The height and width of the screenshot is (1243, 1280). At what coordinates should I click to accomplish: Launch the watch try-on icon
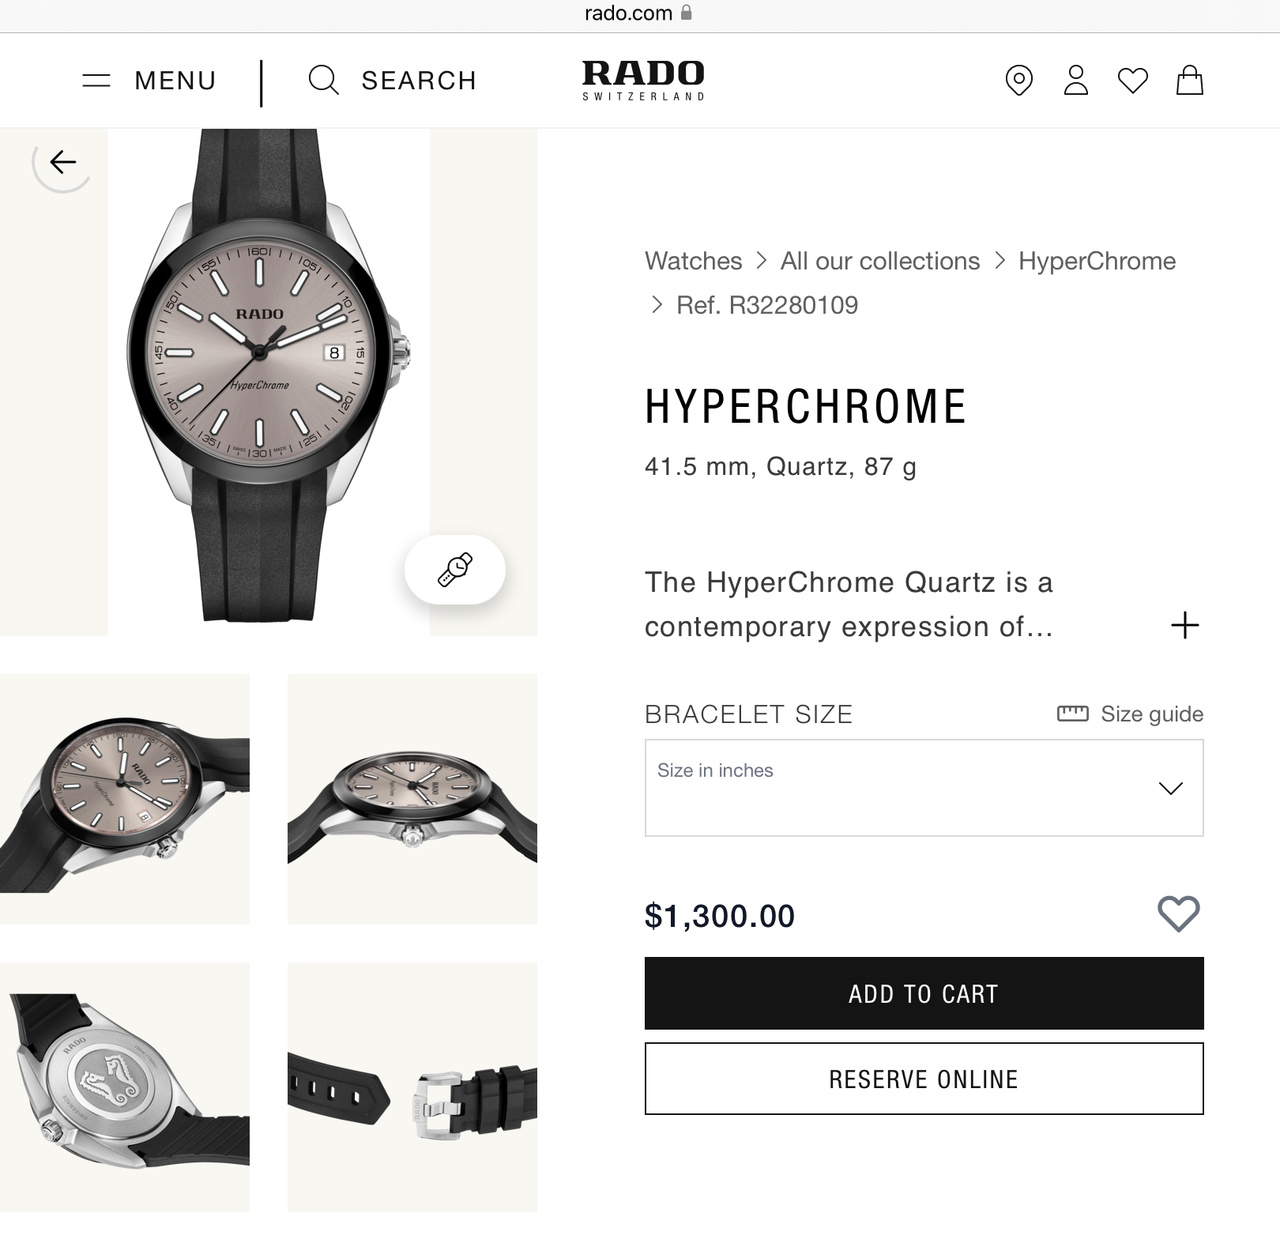(455, 569)
